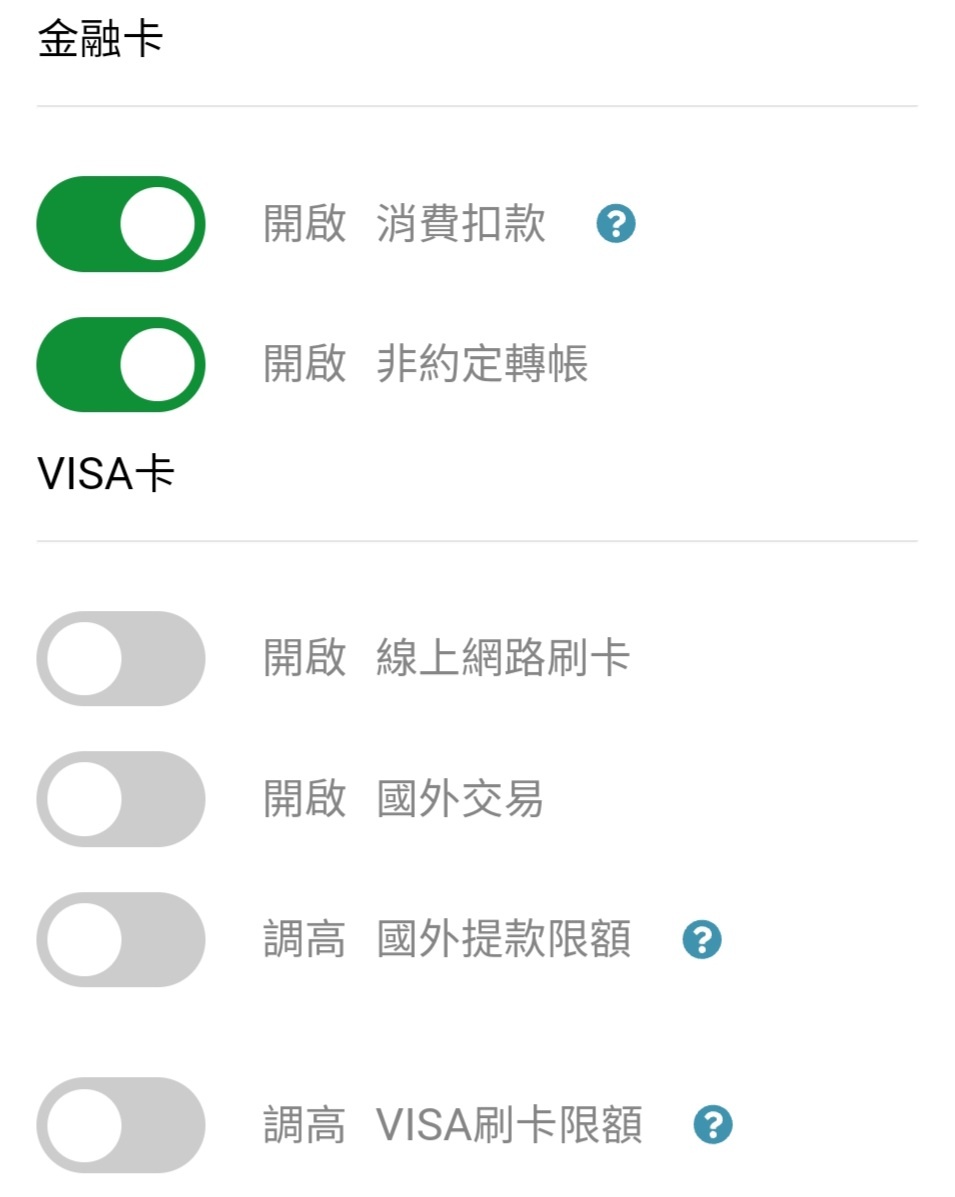Click the VISA卡 section heading
Viewport: 955px width, 1197px height.
(x=106, y=474)
